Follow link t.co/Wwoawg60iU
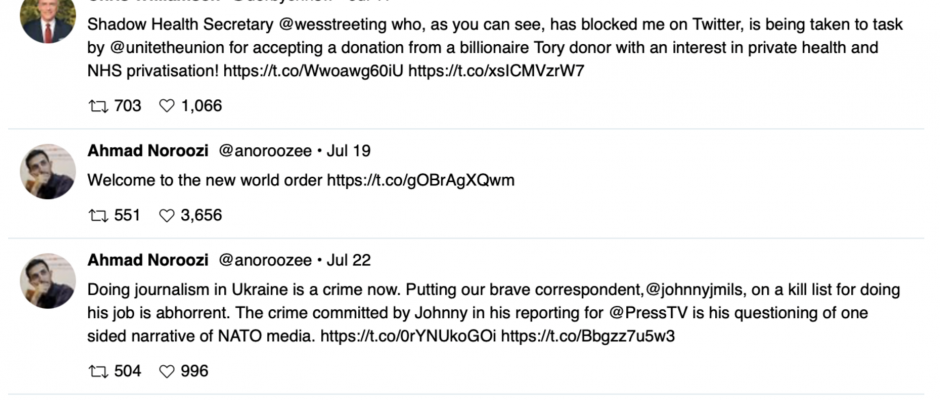 pyautogui.click(x=314, y=71)
